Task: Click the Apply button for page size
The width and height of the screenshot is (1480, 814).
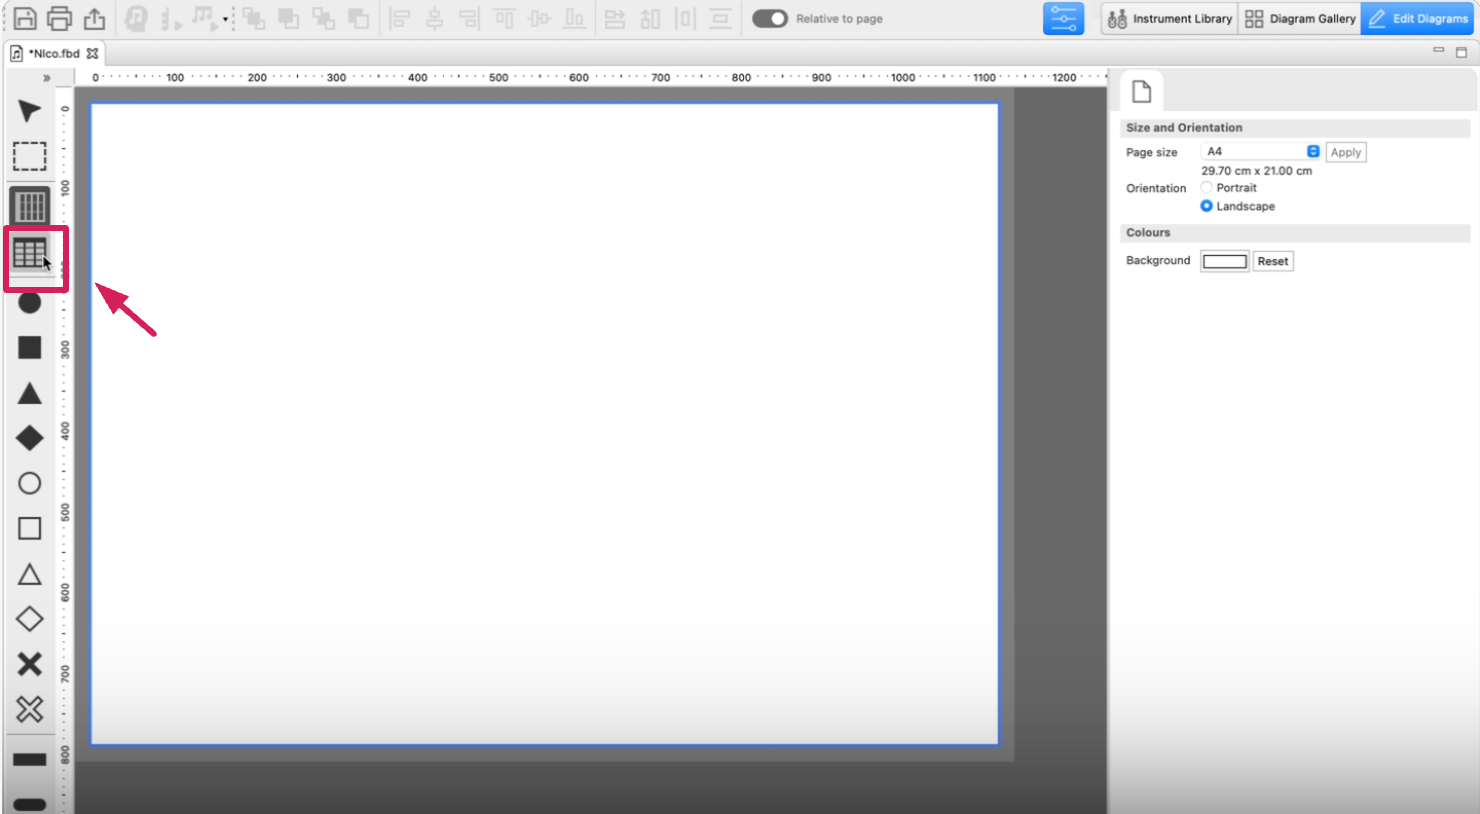Action: point(1346,152)
